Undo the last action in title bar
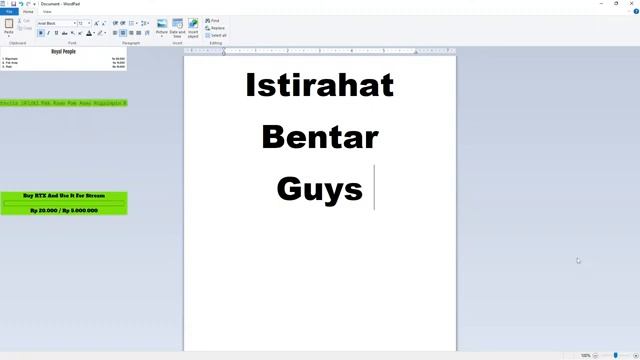 [21, 4]
